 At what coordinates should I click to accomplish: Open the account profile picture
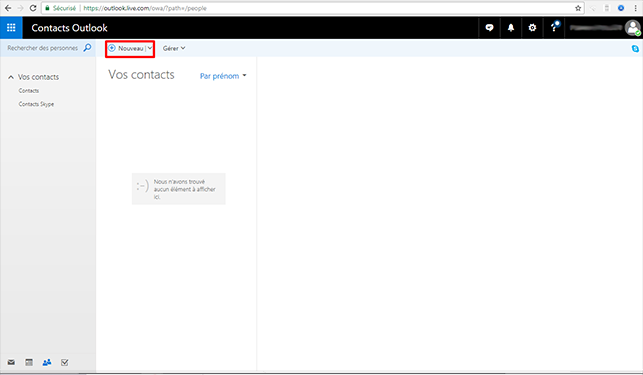(x=633, y=28)
